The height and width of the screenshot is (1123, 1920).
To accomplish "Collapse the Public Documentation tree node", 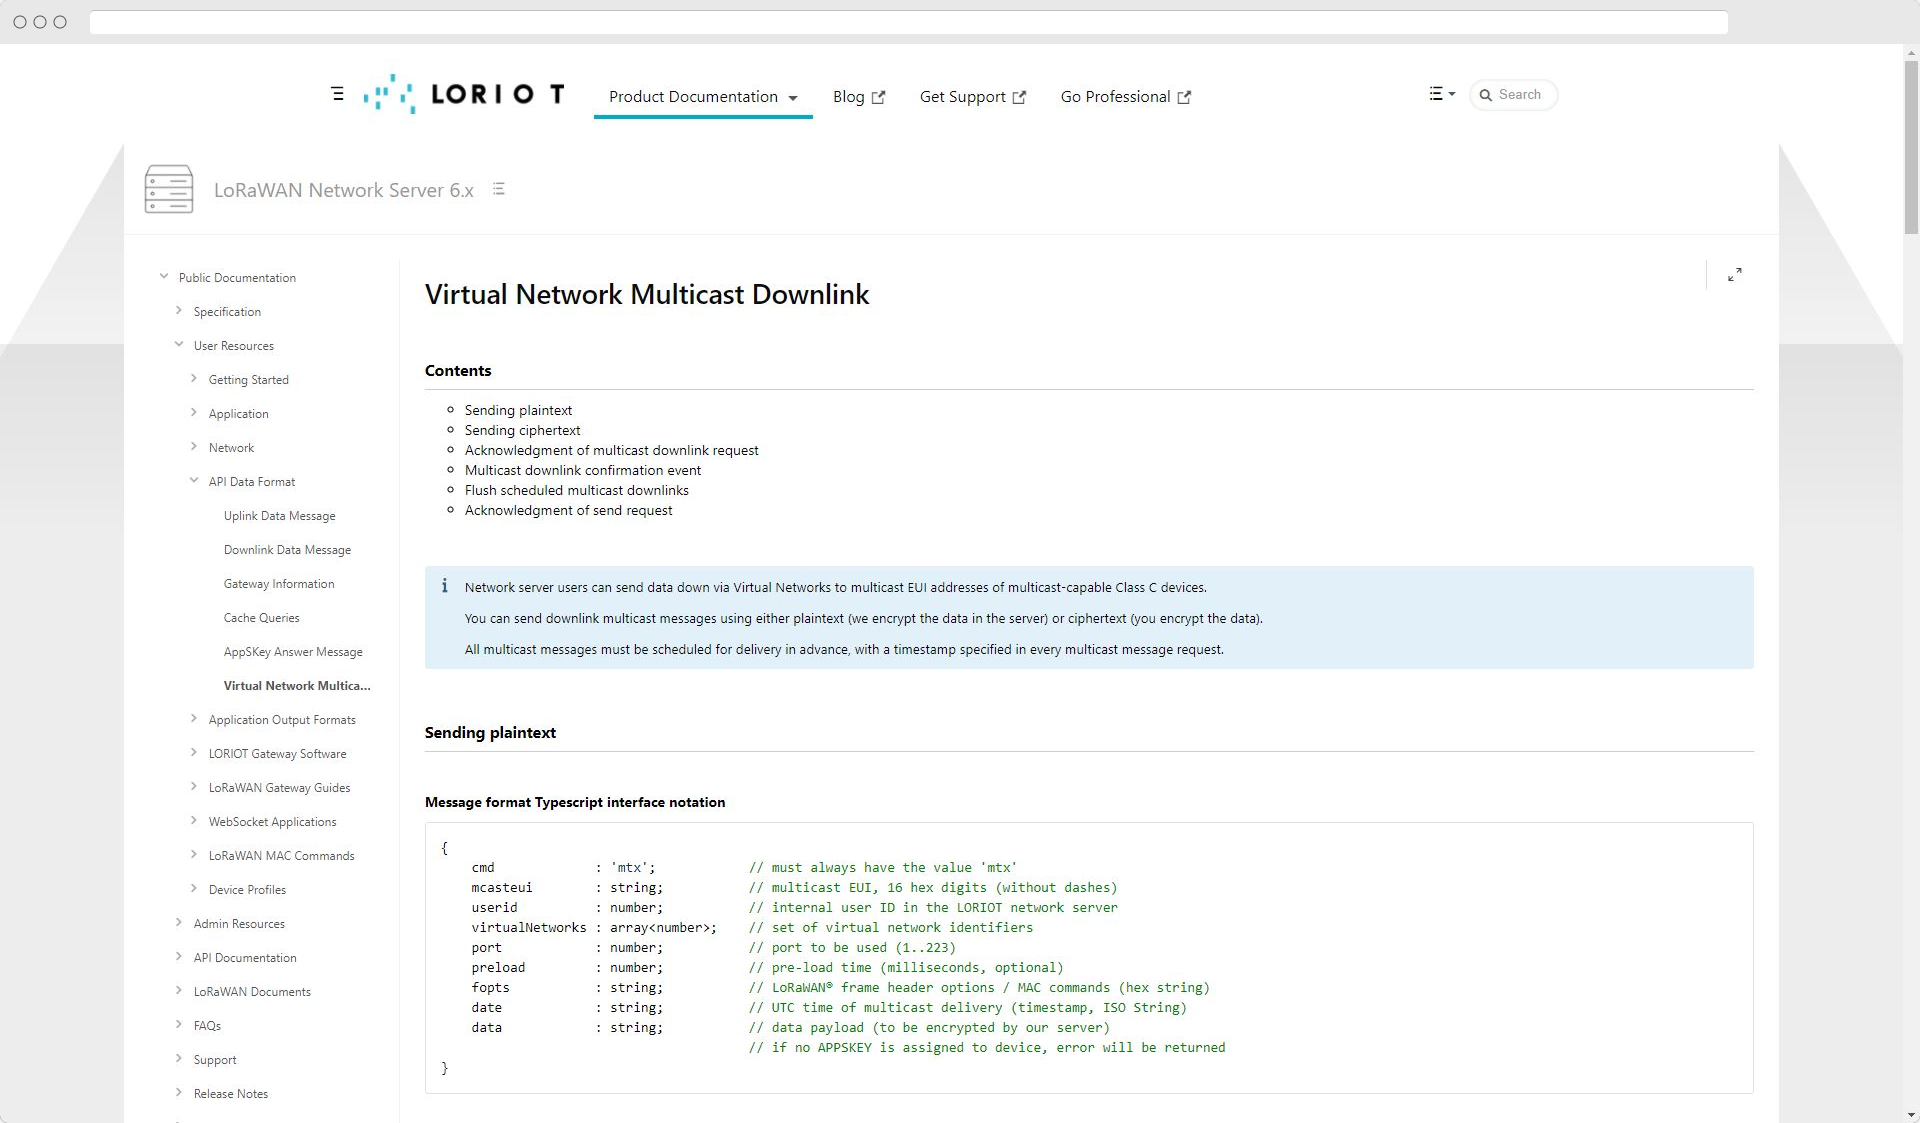I will 164,277.
